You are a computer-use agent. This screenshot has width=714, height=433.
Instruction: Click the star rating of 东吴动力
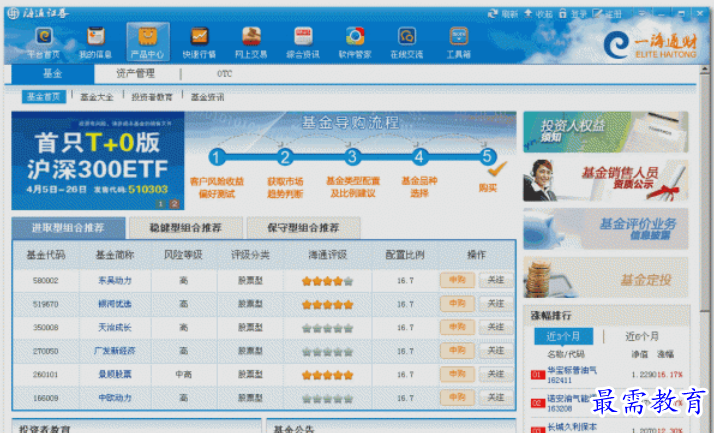pyautogui.click(x=327, y=281)
